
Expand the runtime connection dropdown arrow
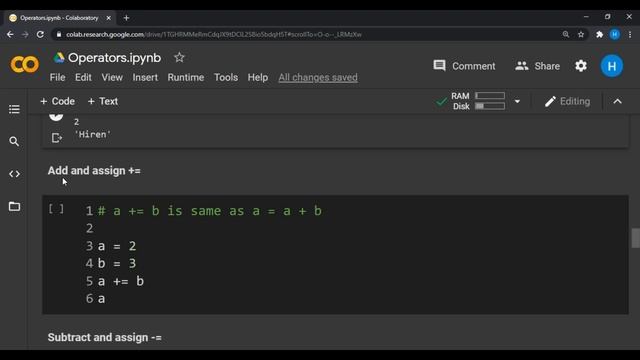[517, 101]
